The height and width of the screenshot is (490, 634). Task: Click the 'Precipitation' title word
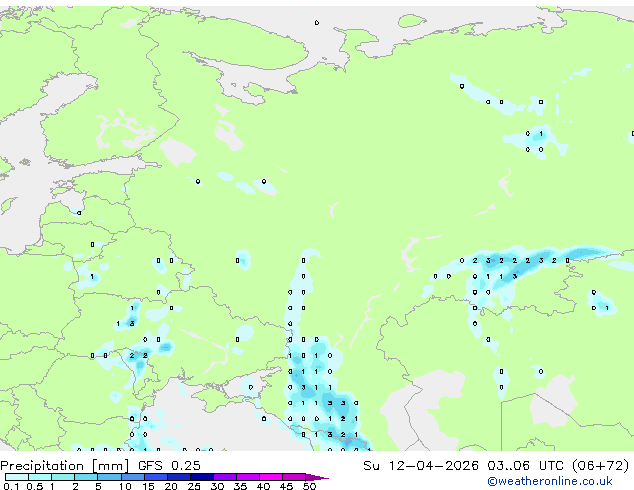click(42, 466)
